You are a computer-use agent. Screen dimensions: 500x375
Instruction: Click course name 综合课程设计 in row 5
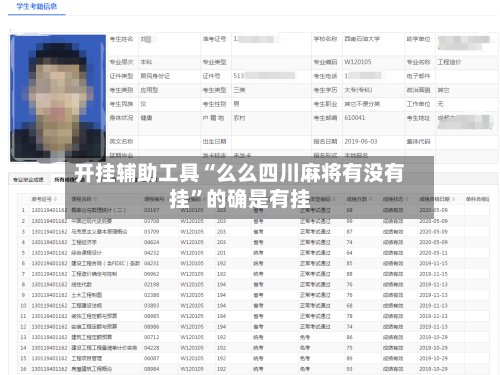coord(86,253)
